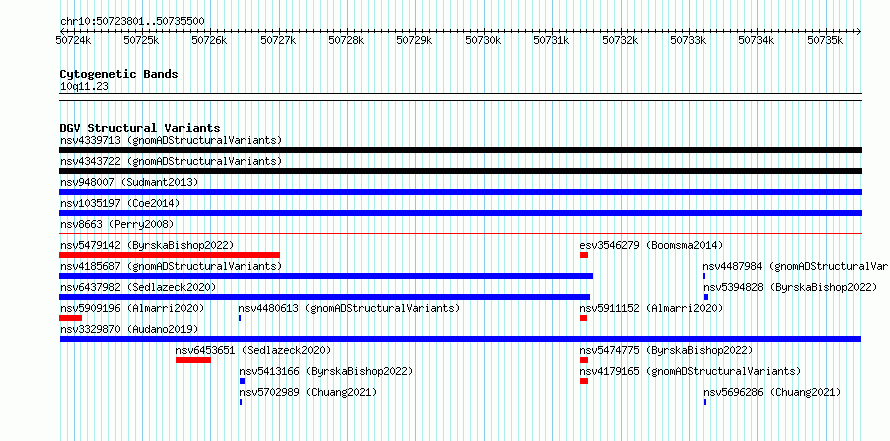Viewport: 890px width, 441px height.
Task: Click the nsv4343722 gnomADStructuralVariants label
Action: point(171,161)
